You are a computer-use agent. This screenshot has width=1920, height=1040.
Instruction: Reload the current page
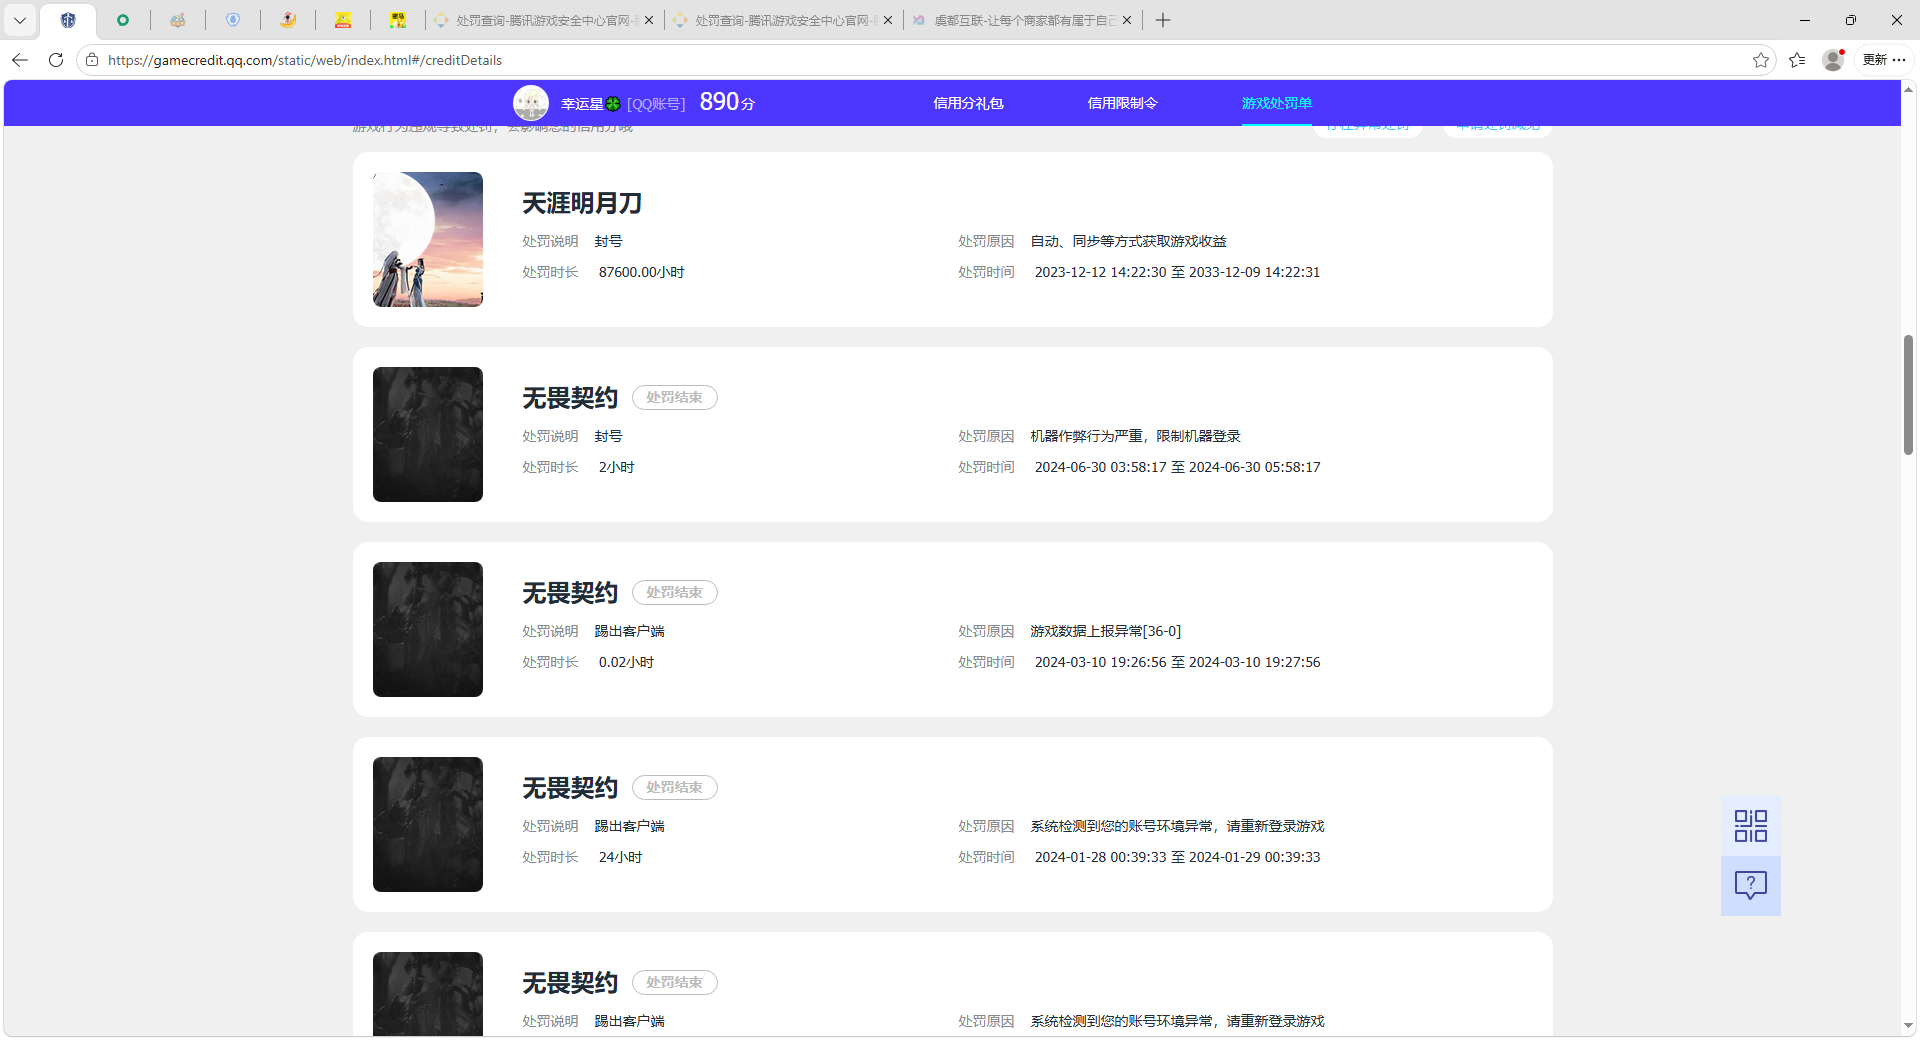[56, 60]
